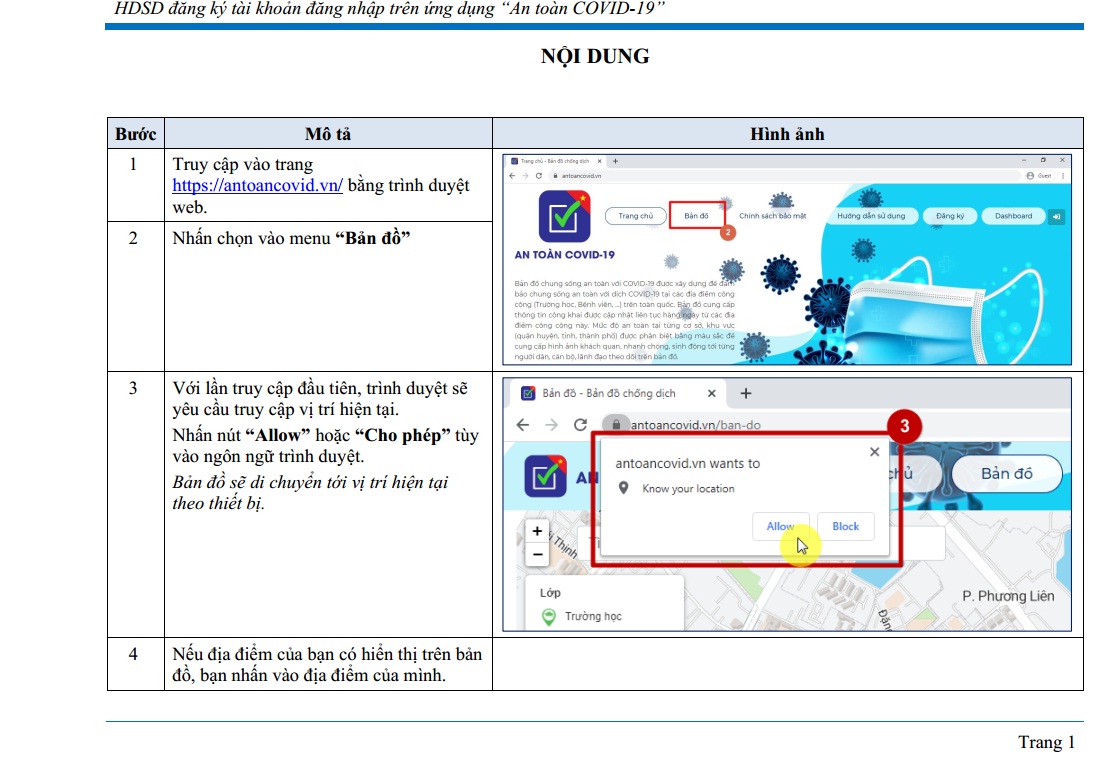The image size is (1102, 766).
Task: Select the 'Trang chủ' menu item
Action: [635, 216]
